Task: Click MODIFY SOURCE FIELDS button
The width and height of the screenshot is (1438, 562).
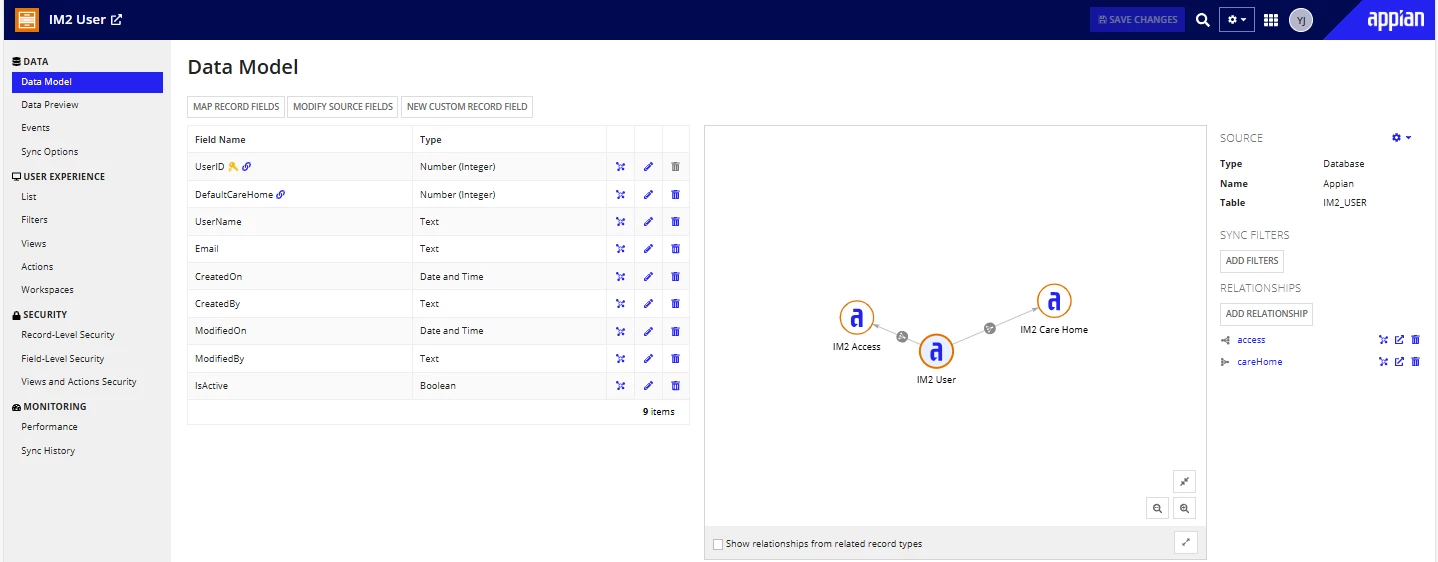Action: coord(343,107)
